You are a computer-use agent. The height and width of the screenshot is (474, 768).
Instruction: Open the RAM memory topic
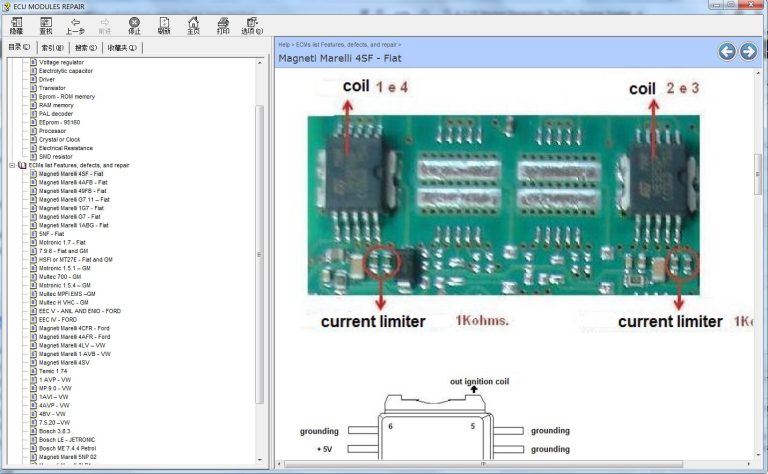[56, 105]
